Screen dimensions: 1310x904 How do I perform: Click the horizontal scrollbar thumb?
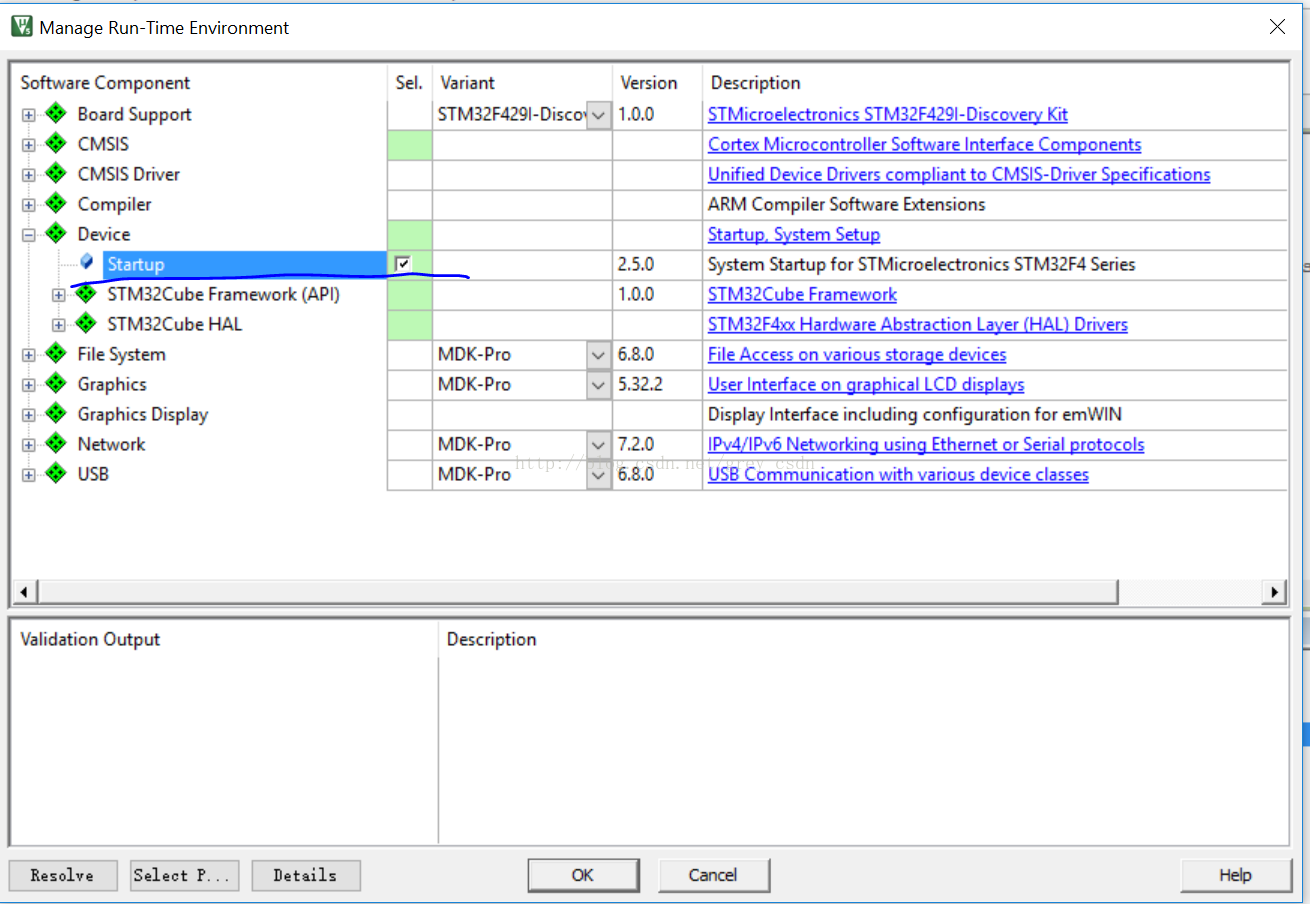pyautogui.click(x=577, y=592)
